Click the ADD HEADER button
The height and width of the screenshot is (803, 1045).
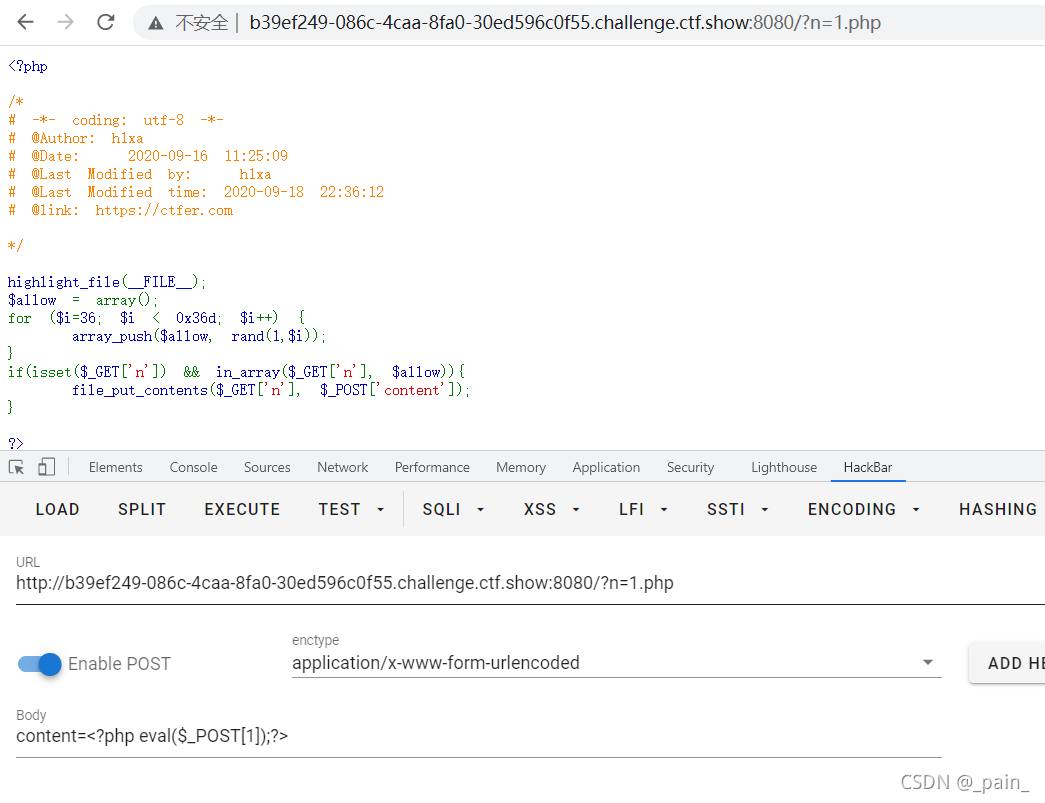pos(1008,663)
